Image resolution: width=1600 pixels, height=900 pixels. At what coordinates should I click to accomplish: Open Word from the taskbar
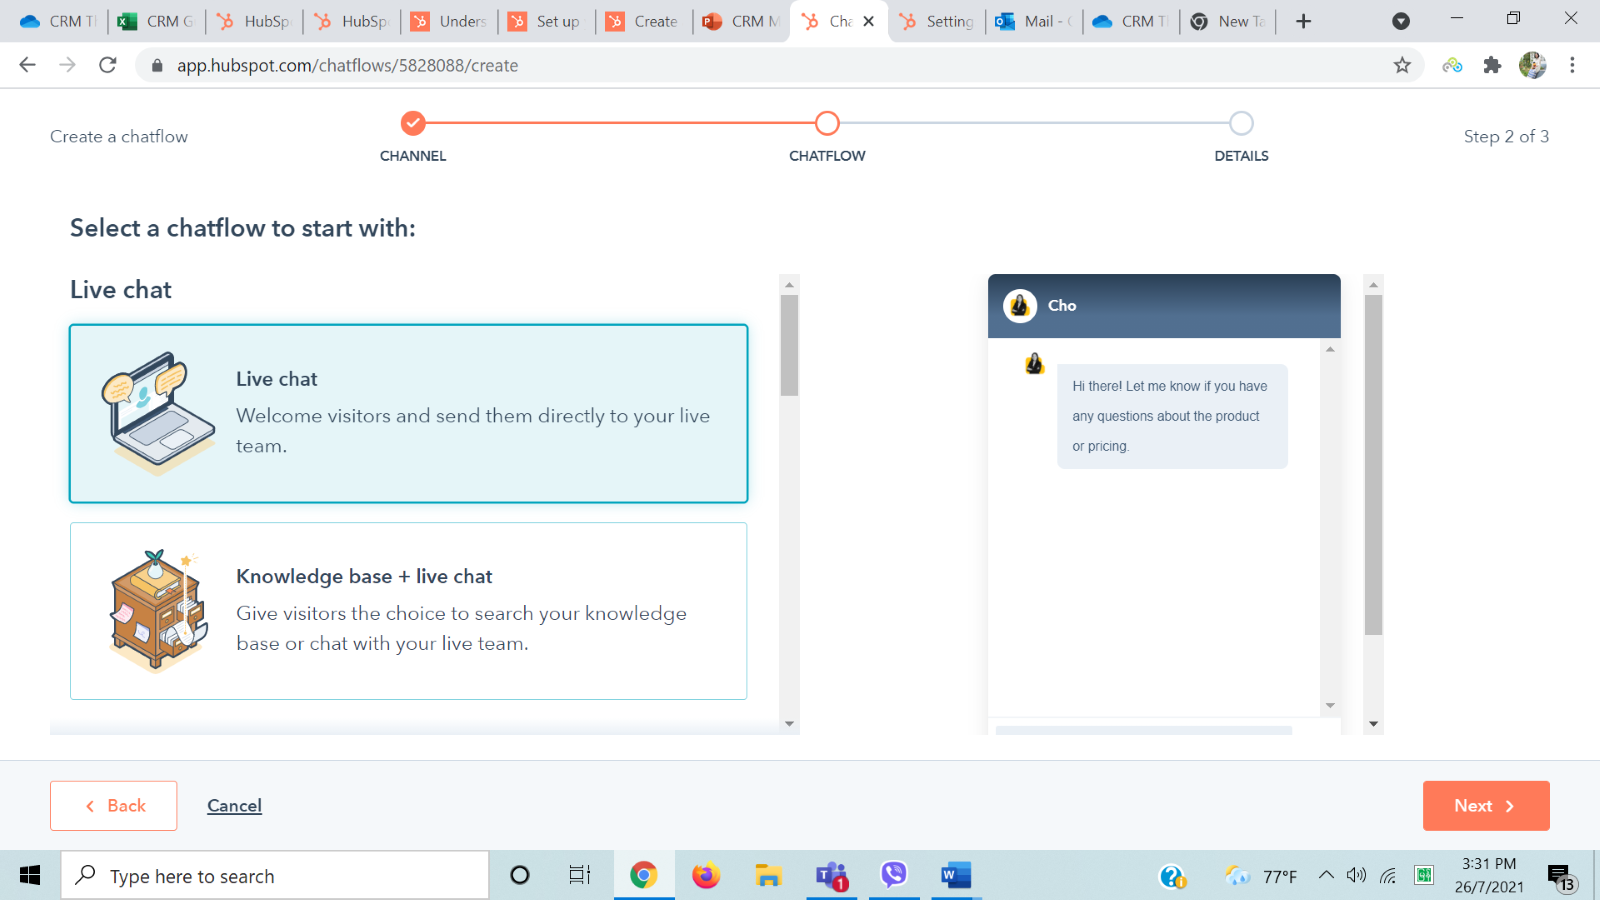coord(956,876)
